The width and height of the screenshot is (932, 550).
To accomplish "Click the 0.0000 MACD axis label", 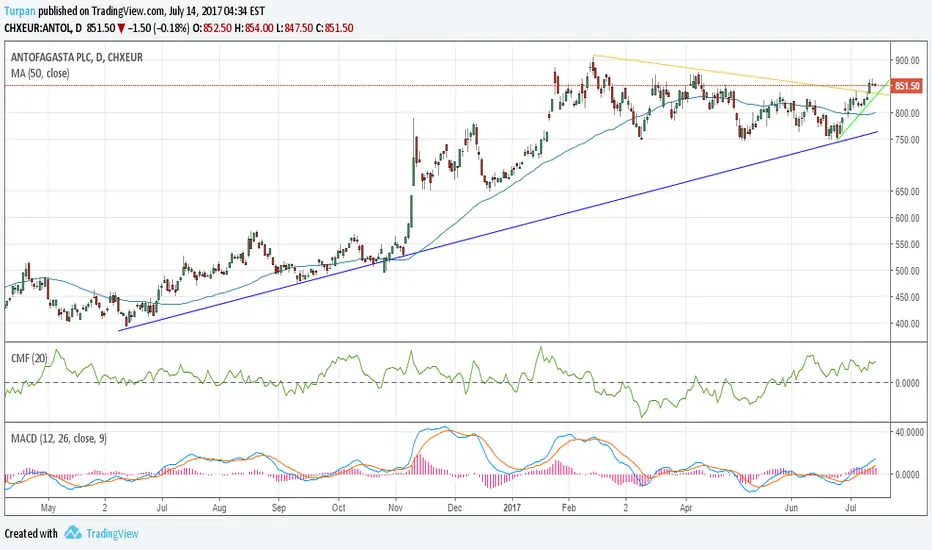I will pos(907,474).
